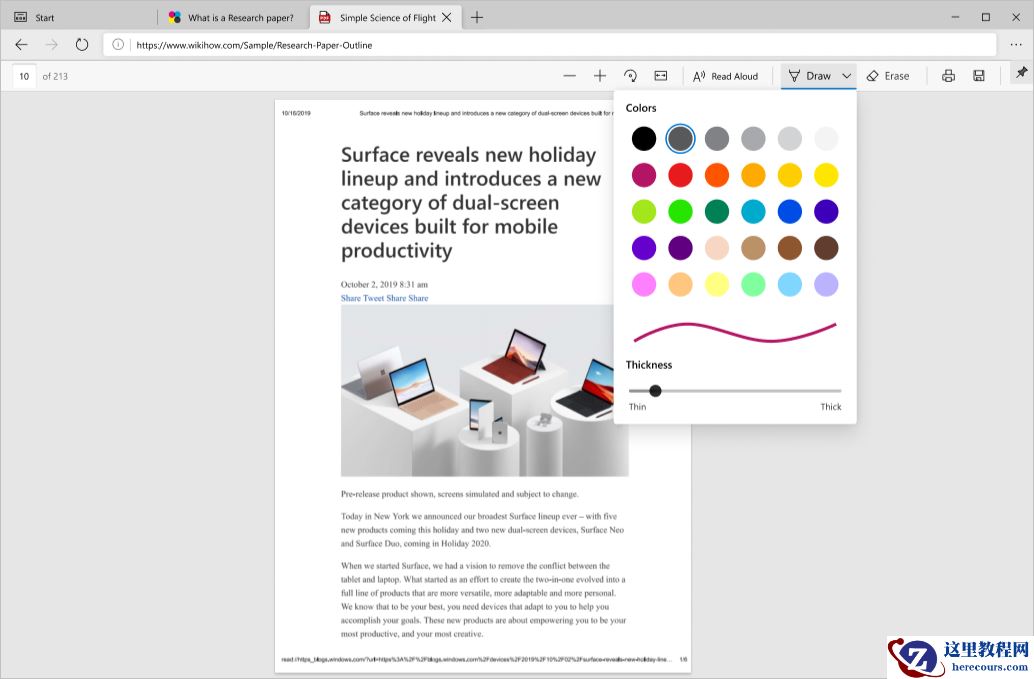Pick the dark brown swatch

point(826,248)
